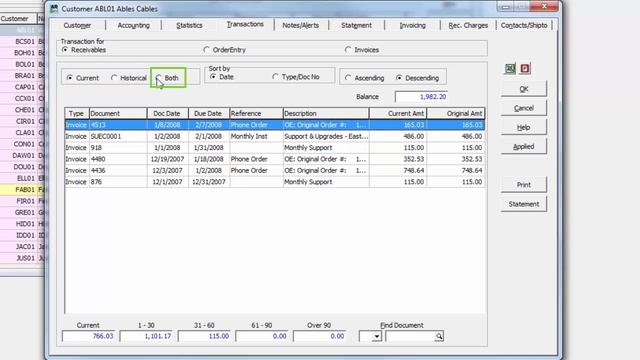Select customer BCS01 in background list
Image resolution: width=640 pixels, height=360 pixels.
pyautogui.click(x=22, y=42)
